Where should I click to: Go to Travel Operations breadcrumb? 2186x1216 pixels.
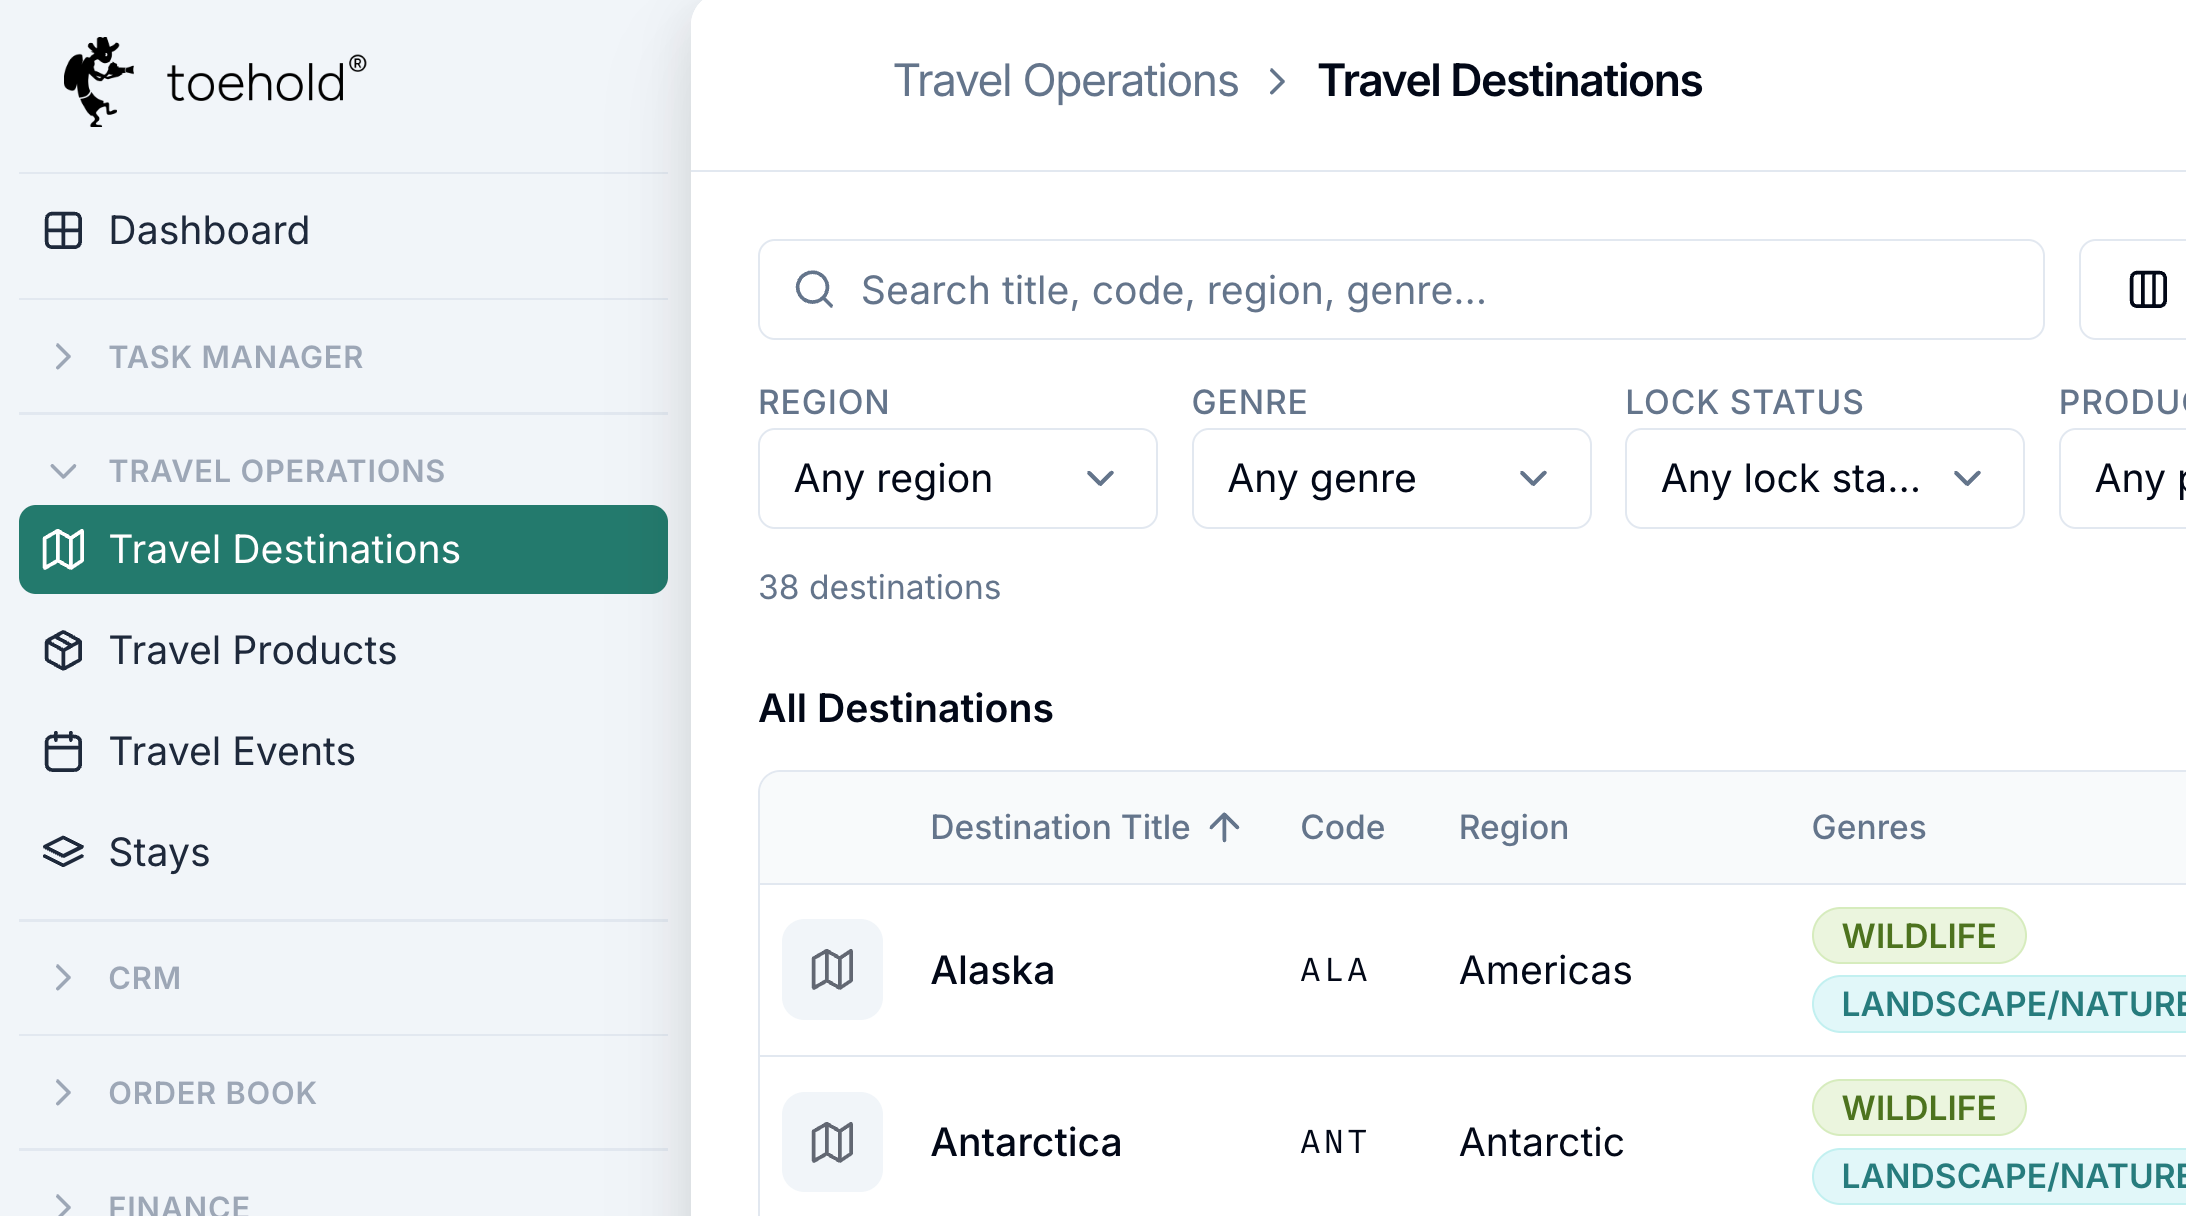[x=1065, y=81]
